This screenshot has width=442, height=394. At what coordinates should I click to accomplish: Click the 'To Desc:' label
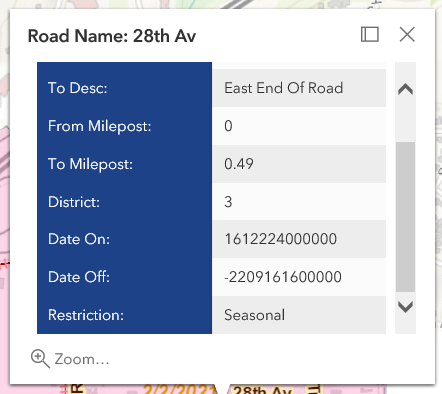[78, 88]
